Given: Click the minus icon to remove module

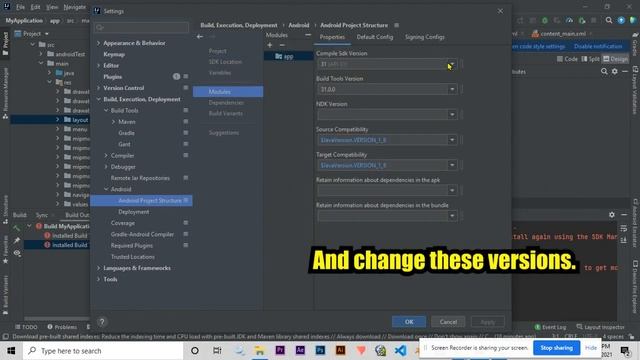Looking at the screenshot, I should [282, 45].
